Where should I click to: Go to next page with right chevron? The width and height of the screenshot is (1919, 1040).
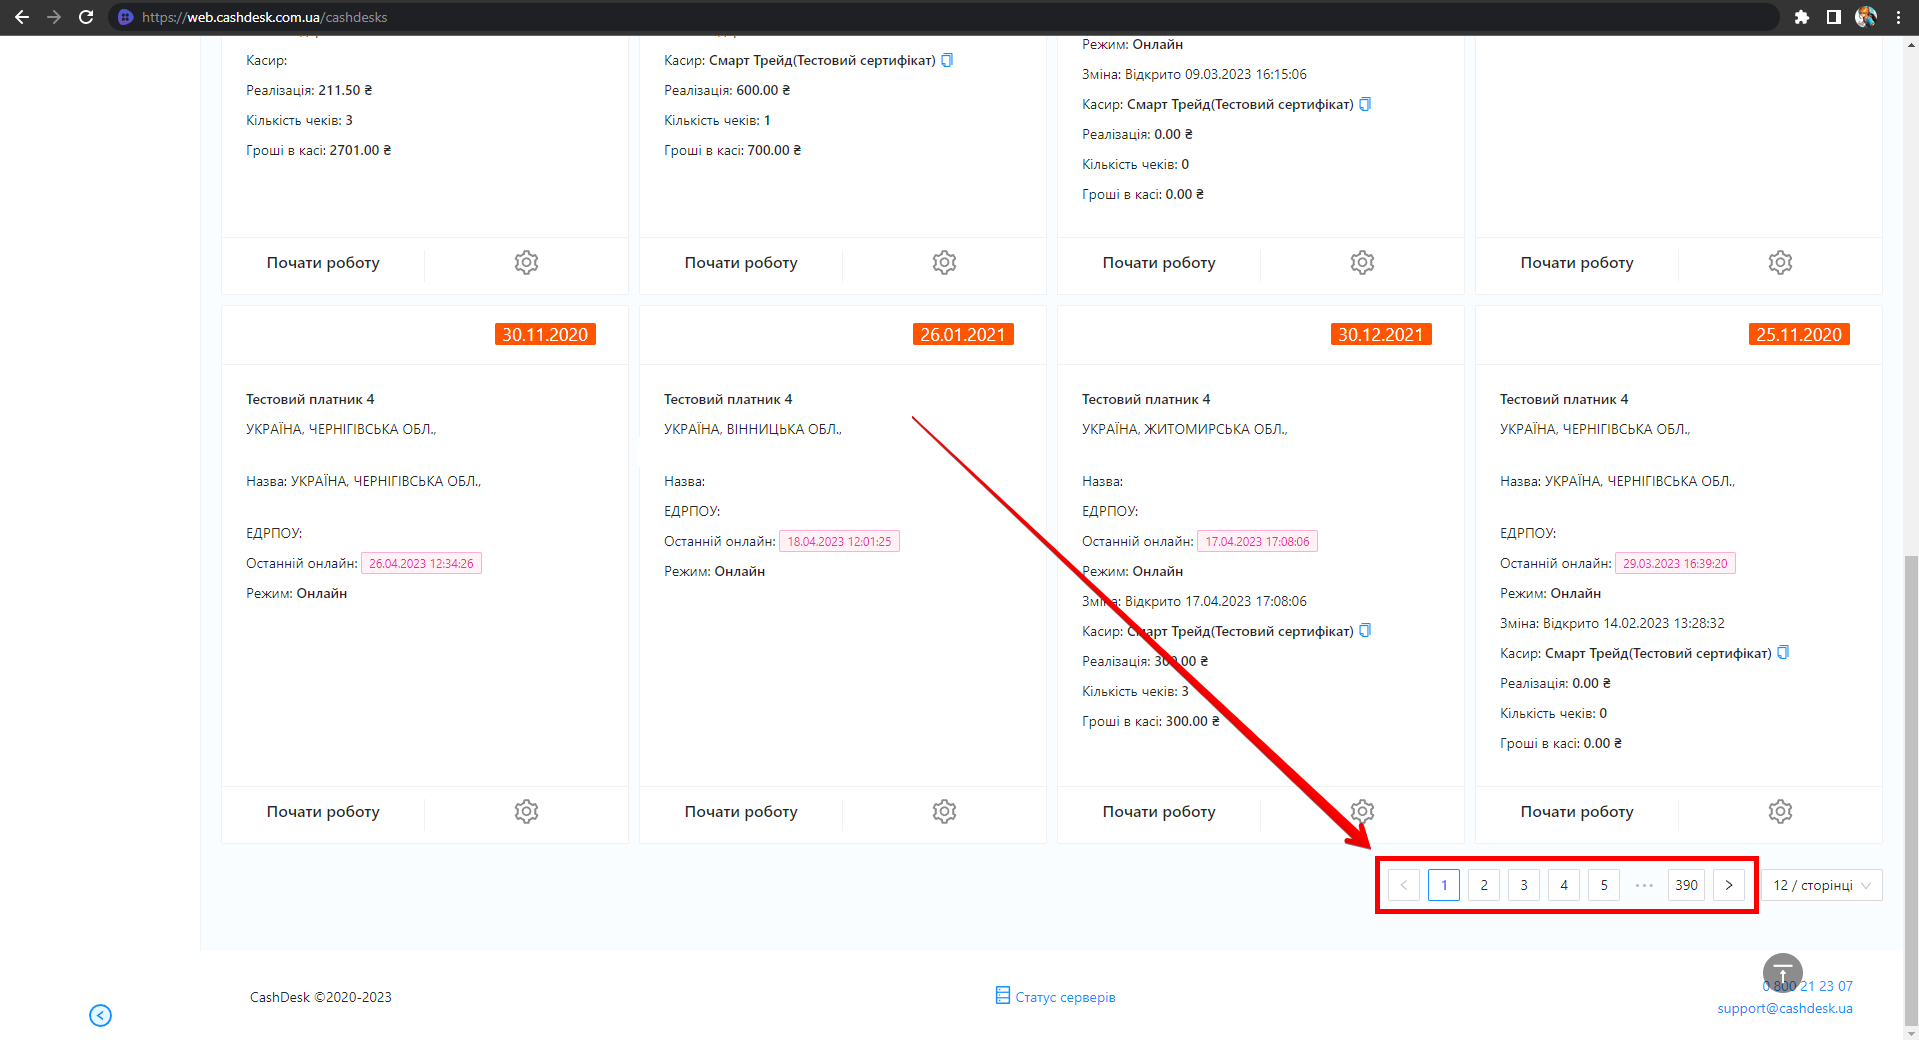tap(1728, 885)
